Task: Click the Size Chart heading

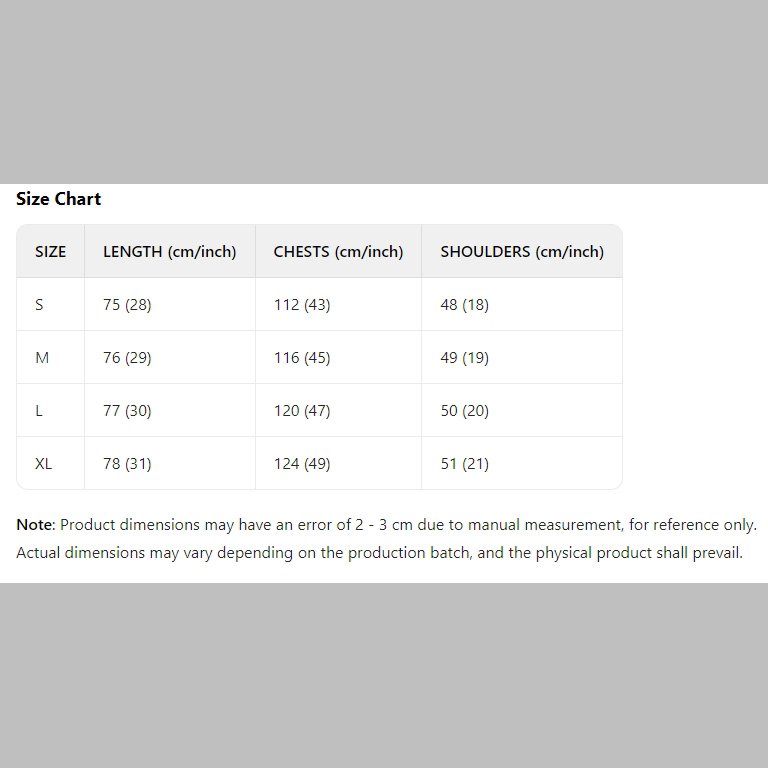Action: (58, 199)
